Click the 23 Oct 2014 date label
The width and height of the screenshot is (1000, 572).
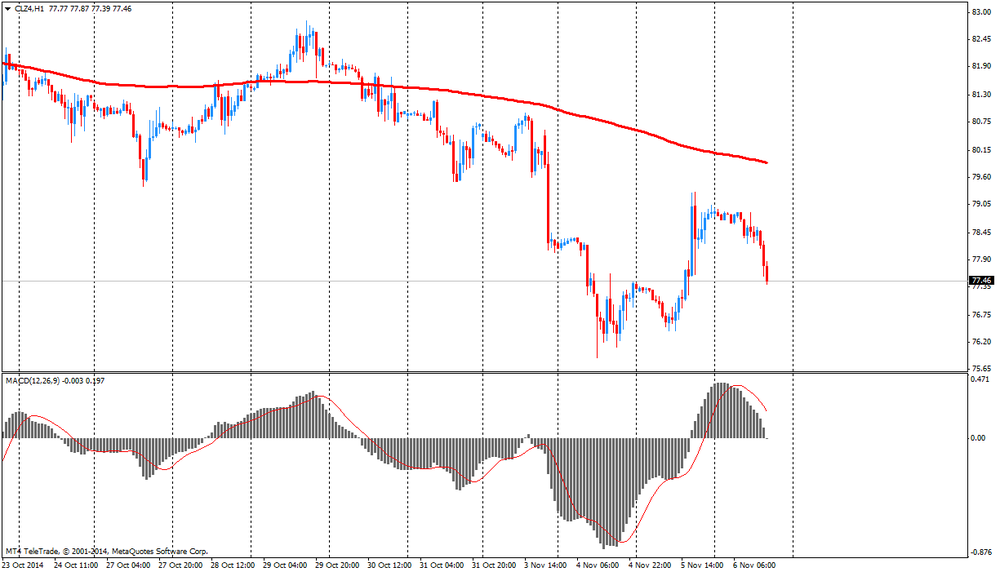click(23, 565)
